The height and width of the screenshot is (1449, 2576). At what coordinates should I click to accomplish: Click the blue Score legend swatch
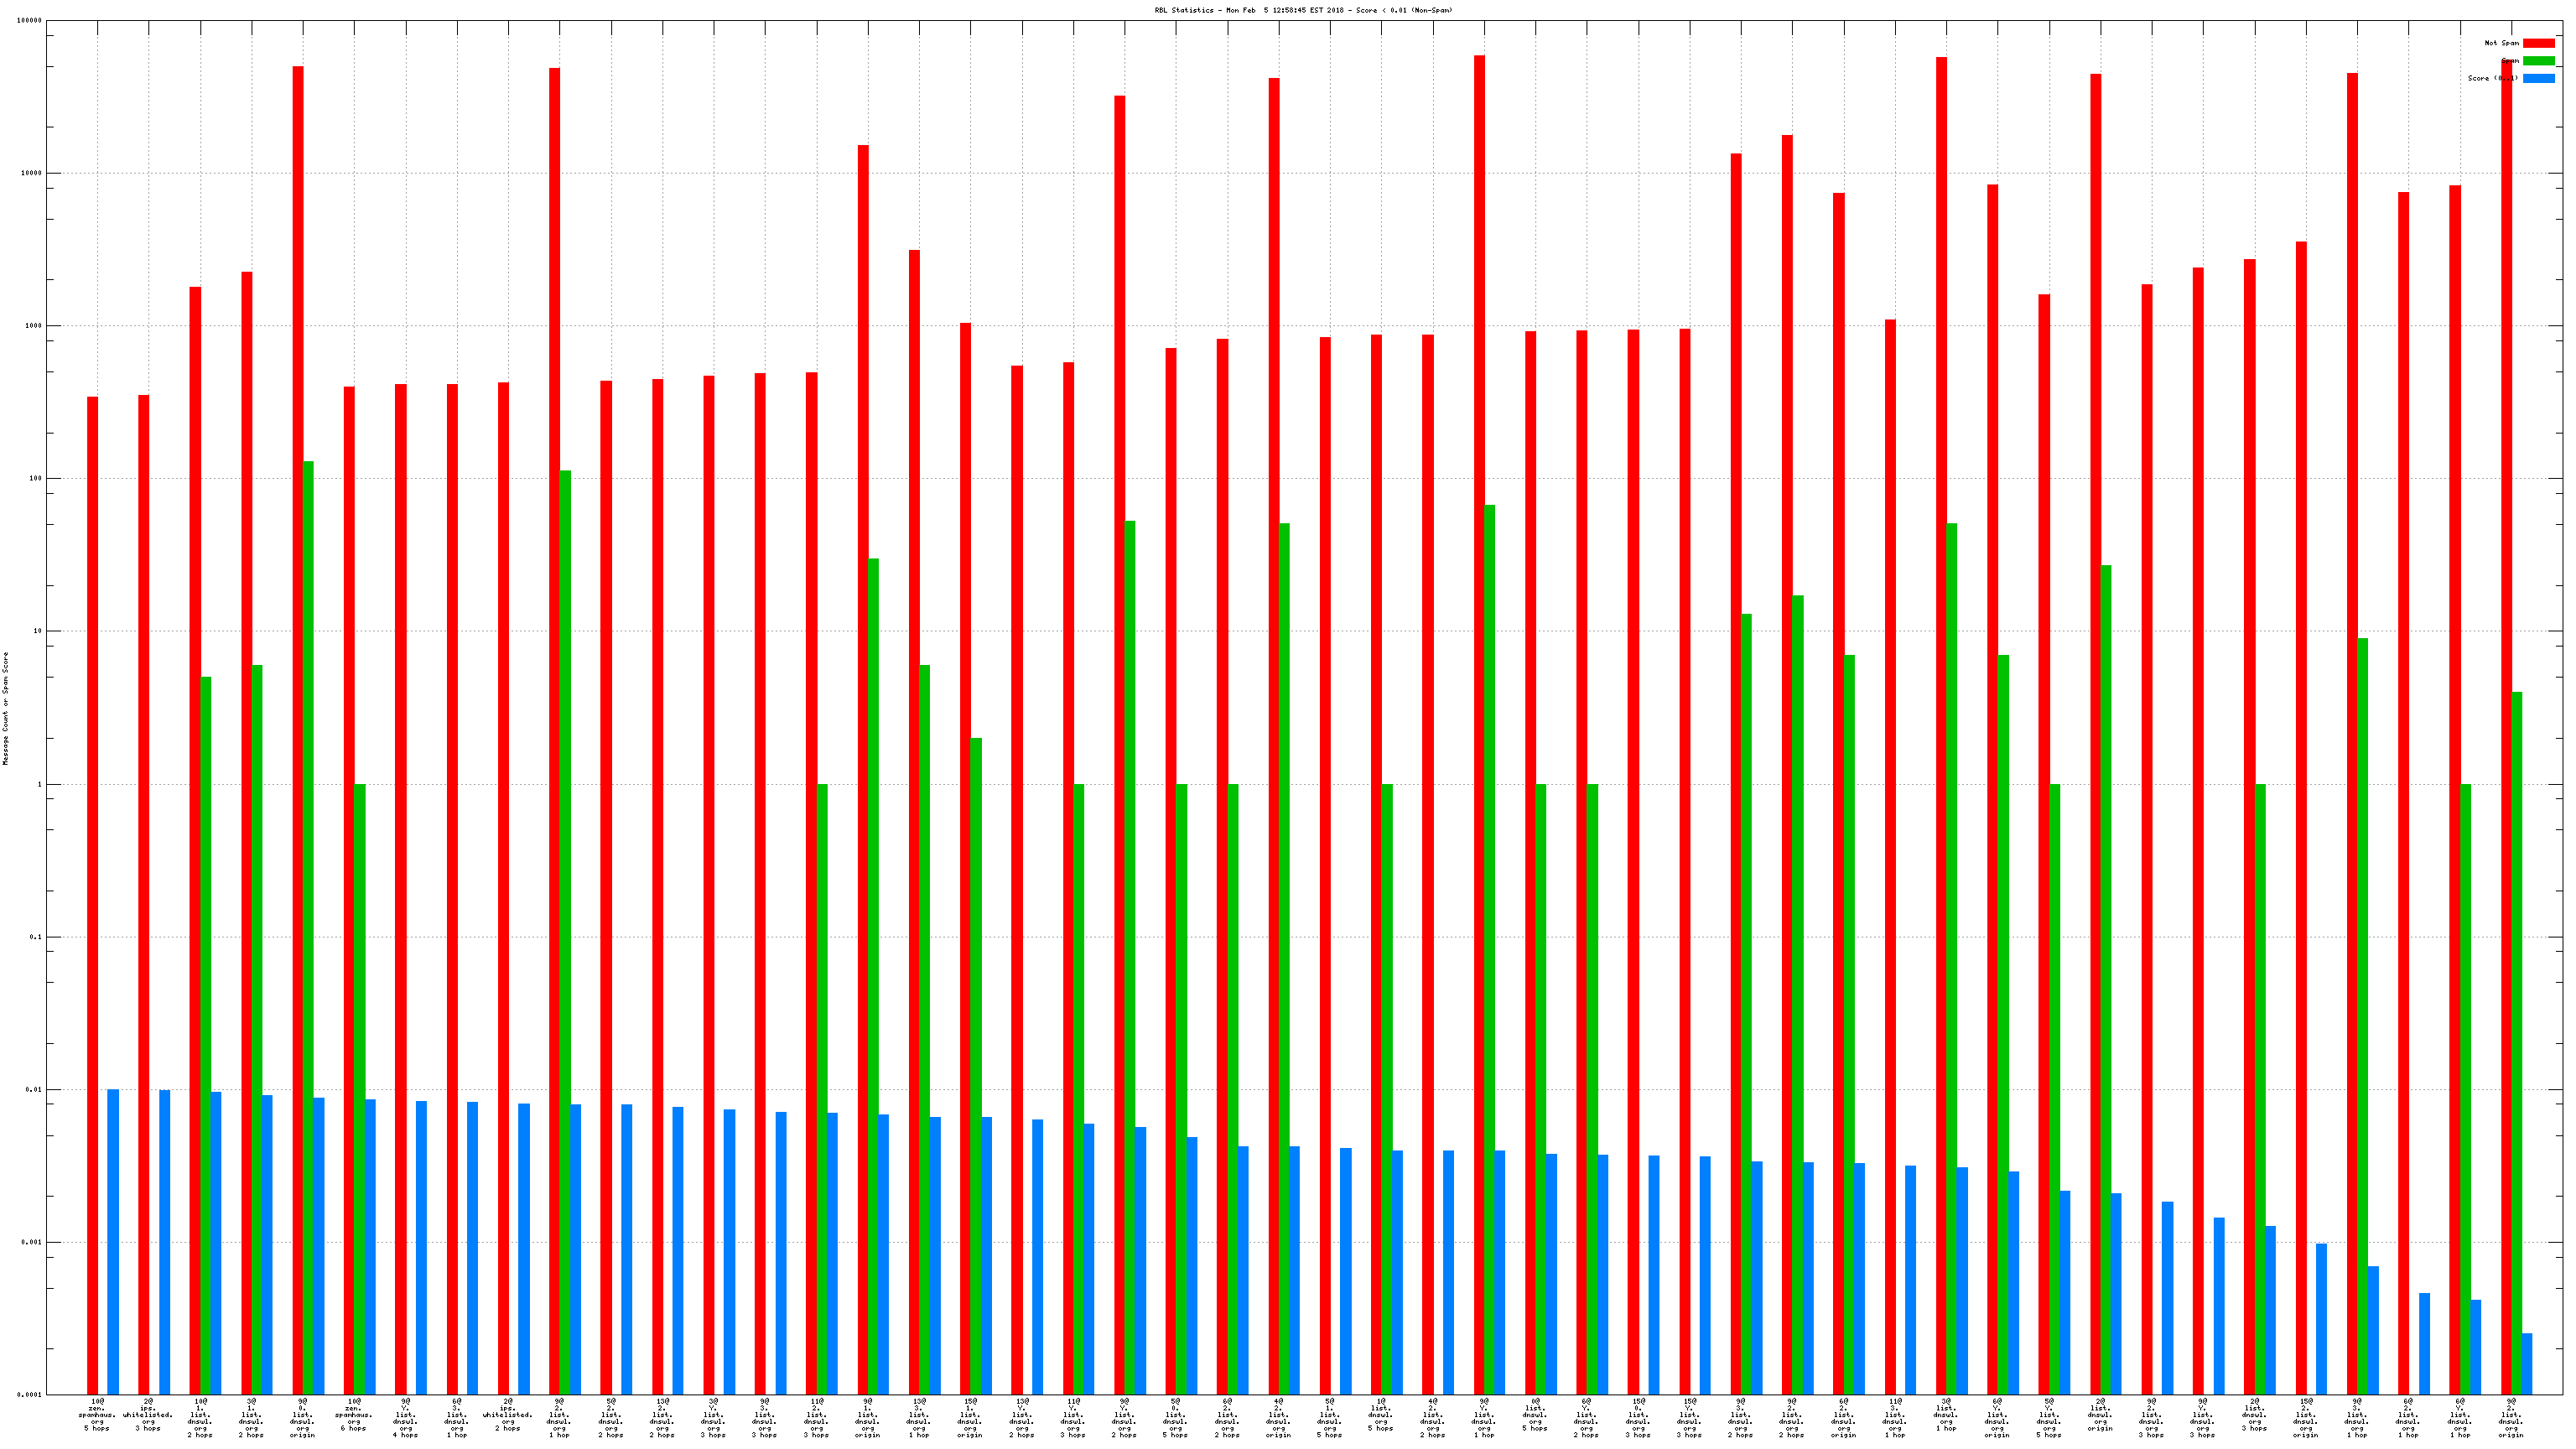[2538, 78]
